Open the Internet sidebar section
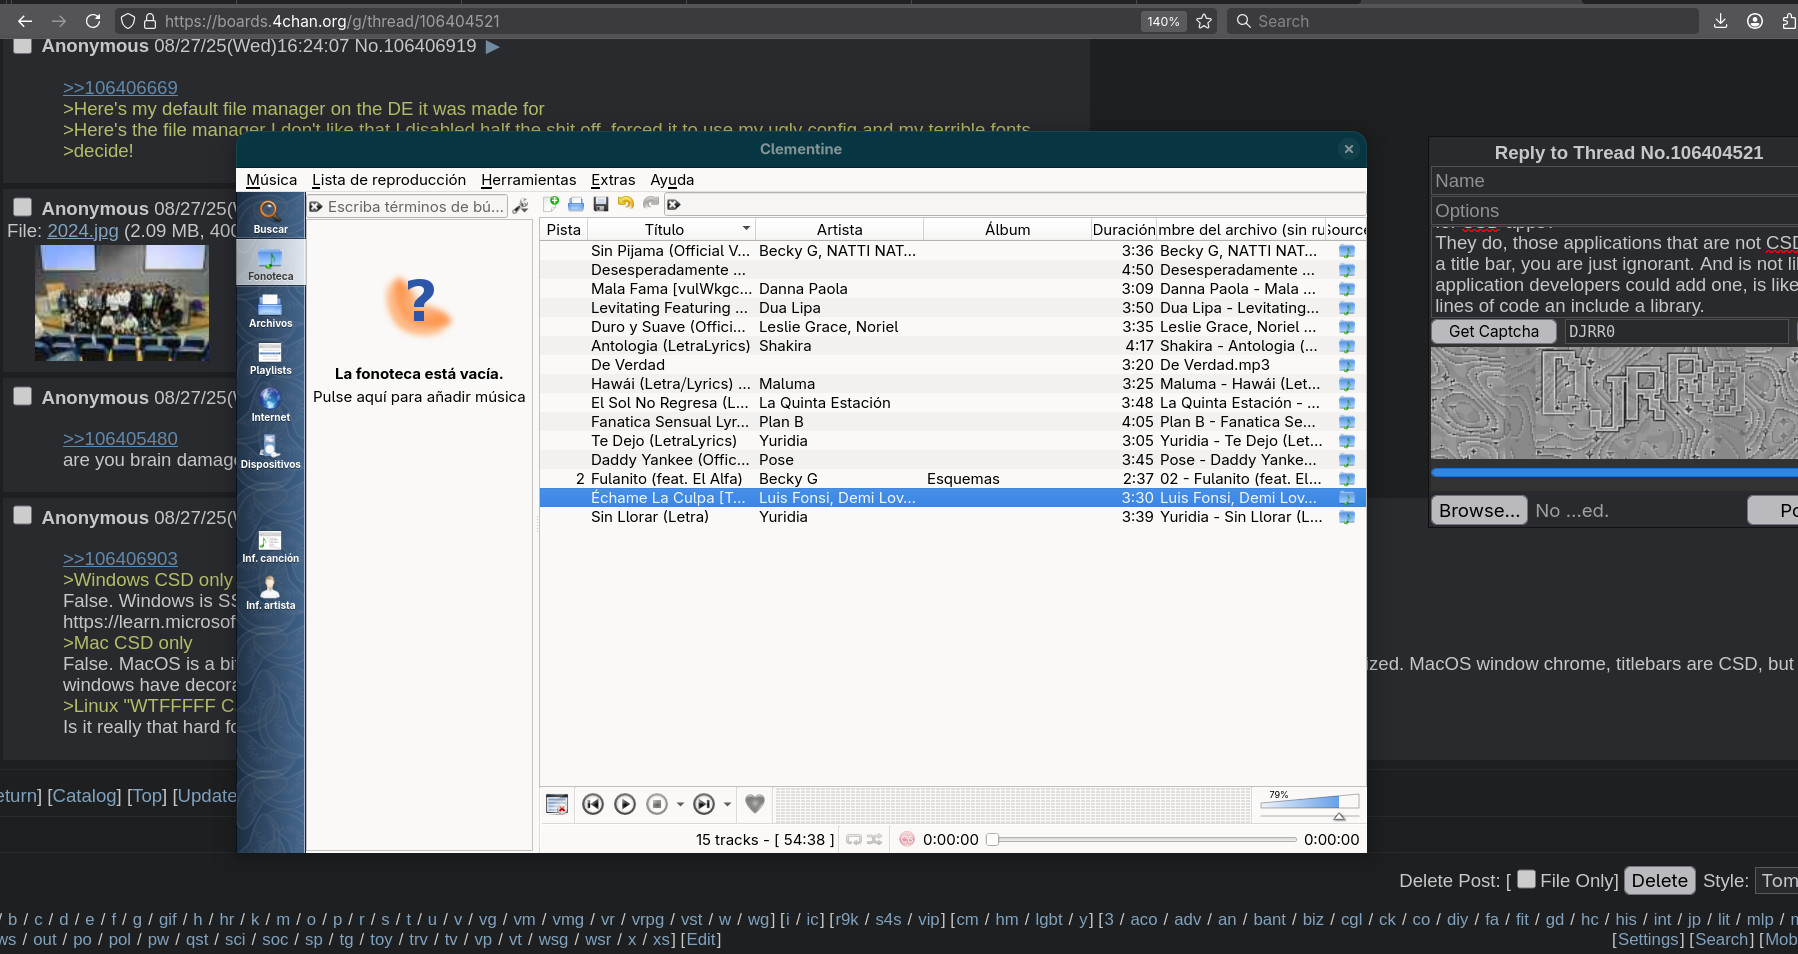Screen dimensions: 1798x954 (270, 405)
